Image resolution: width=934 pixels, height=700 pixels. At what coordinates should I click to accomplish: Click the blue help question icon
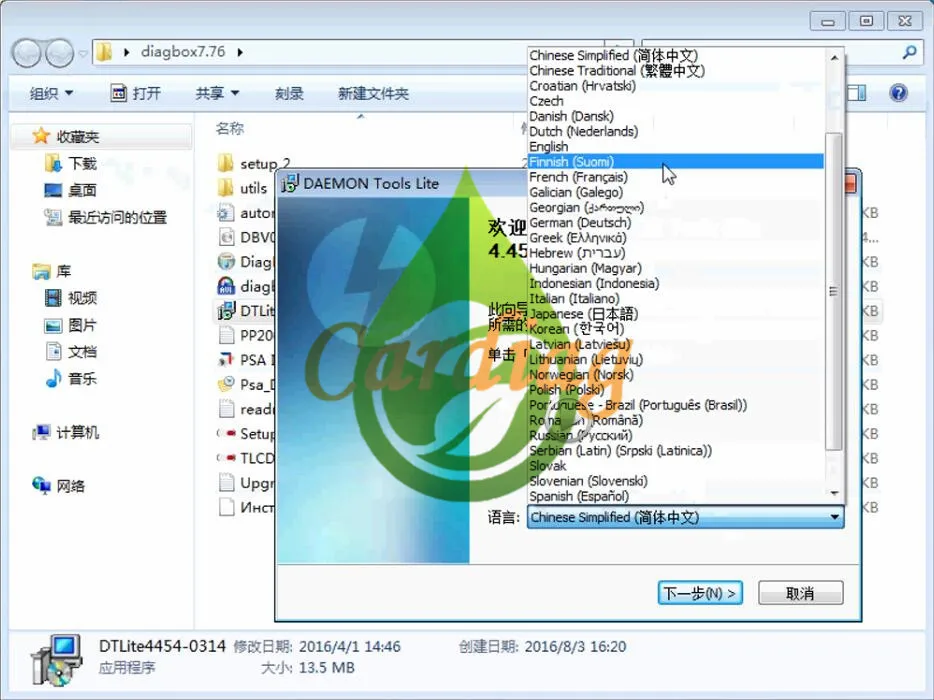click(x=898, y=93)
